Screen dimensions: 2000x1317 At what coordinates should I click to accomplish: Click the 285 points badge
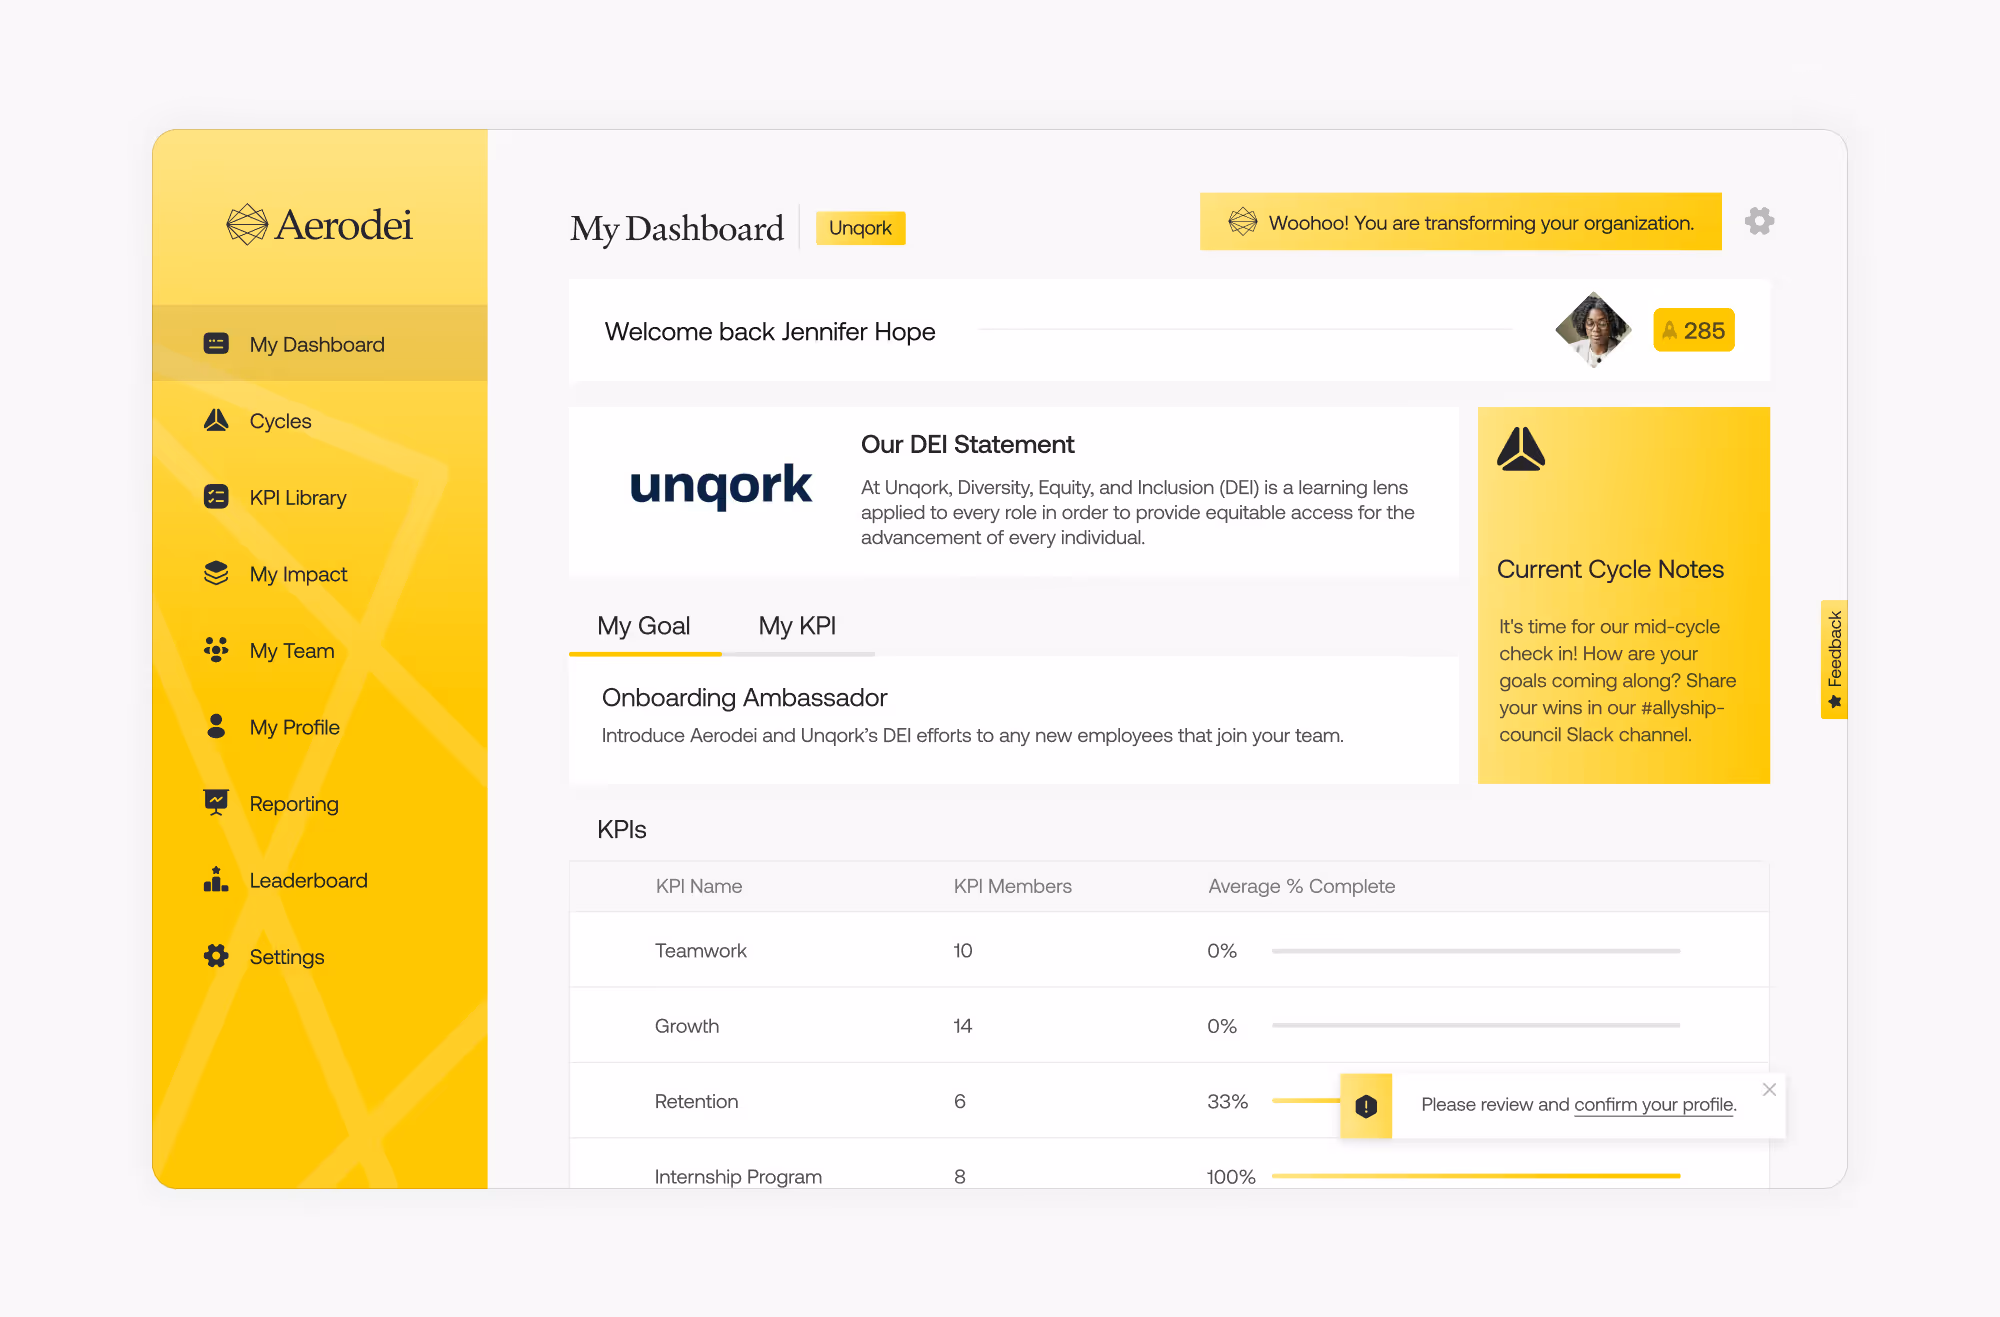click(x=1693, y=331)
